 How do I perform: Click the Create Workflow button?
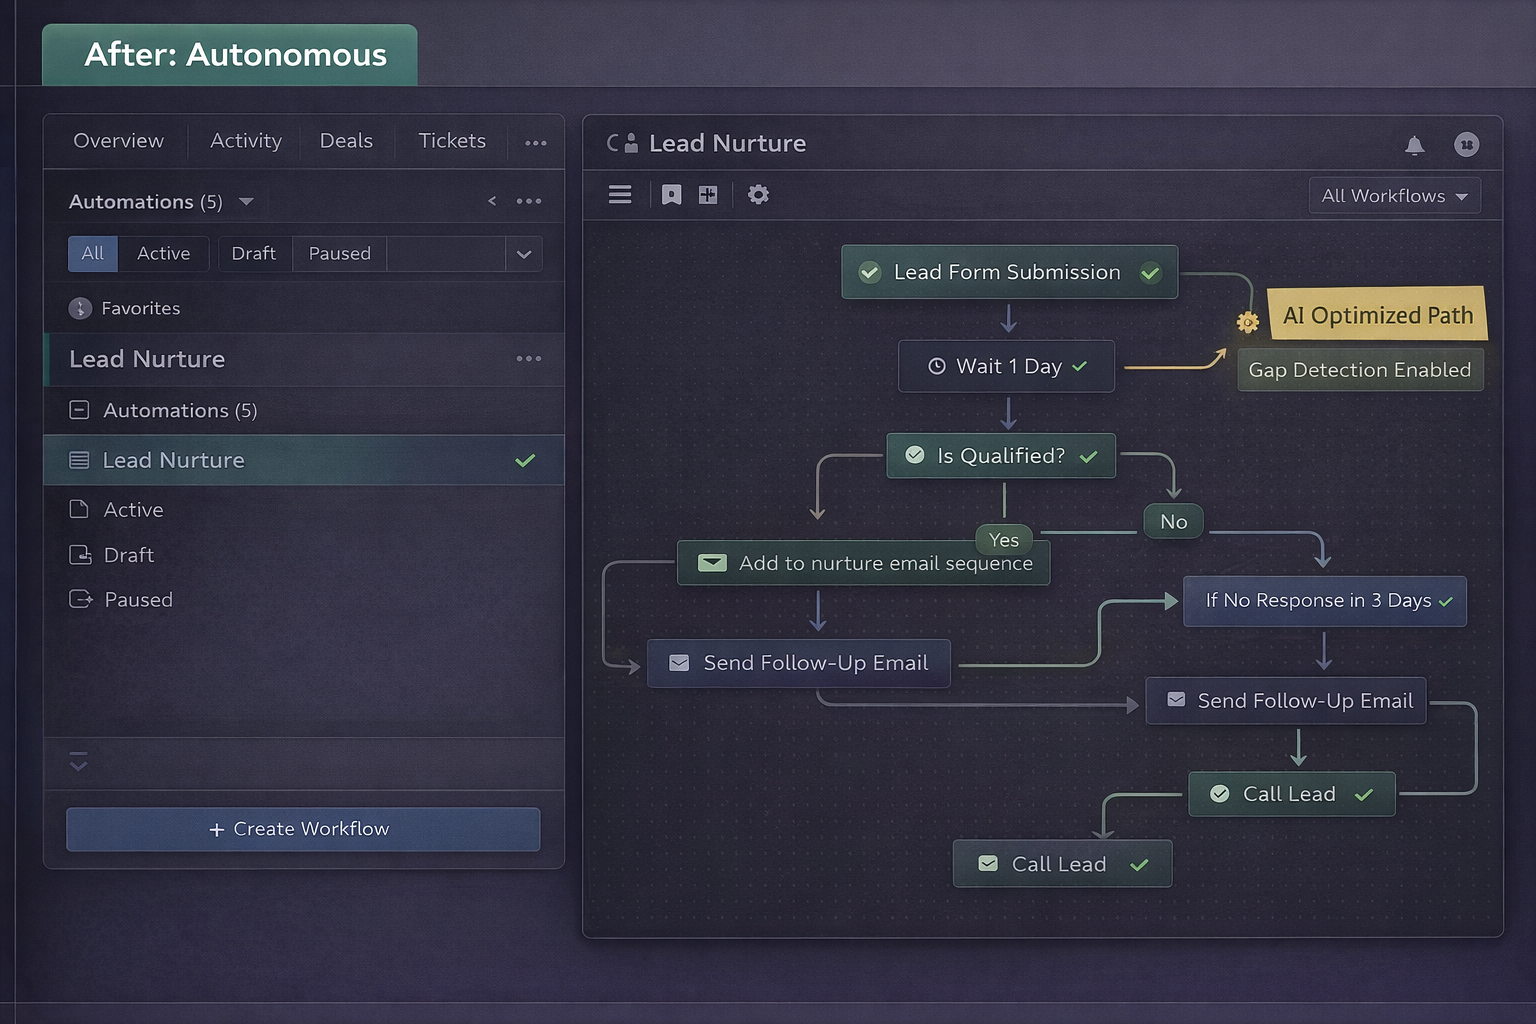pyautogui.click(x=303, y=829)
